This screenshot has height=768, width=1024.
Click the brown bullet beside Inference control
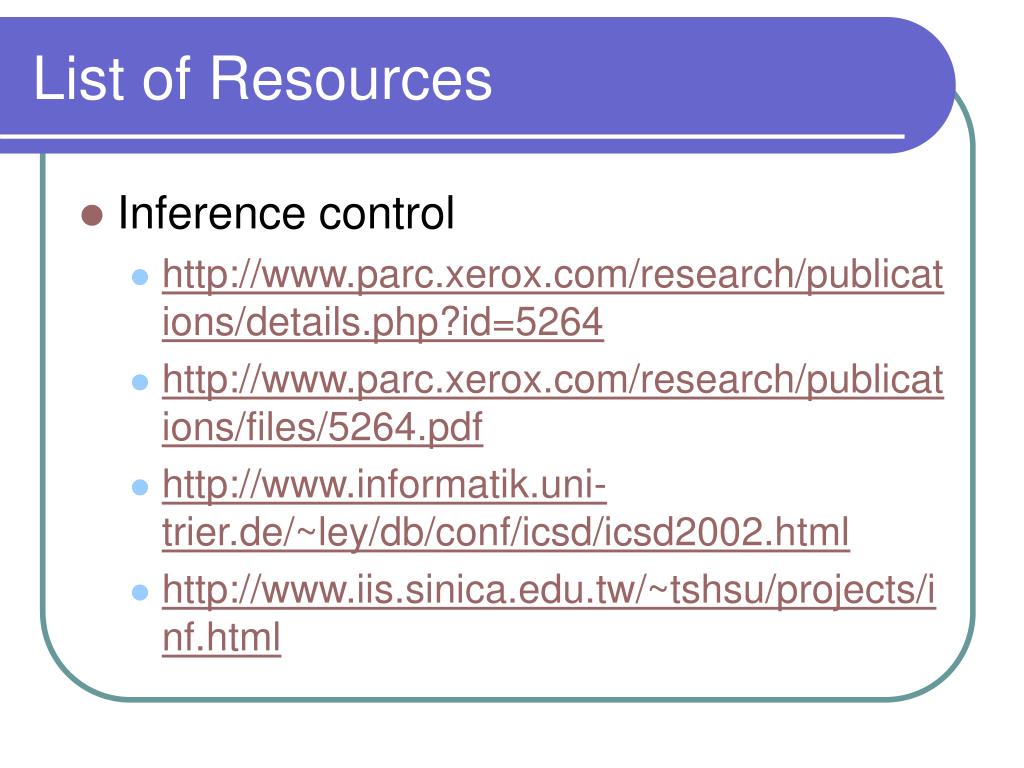(92, 216)
